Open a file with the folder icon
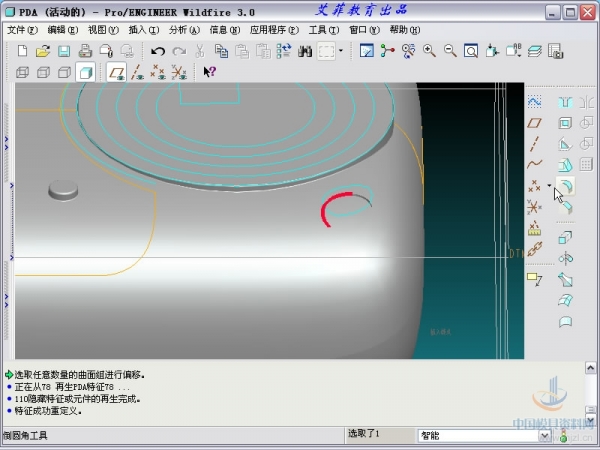The height and width of the screenshot is (450, 600). [43, 51]
